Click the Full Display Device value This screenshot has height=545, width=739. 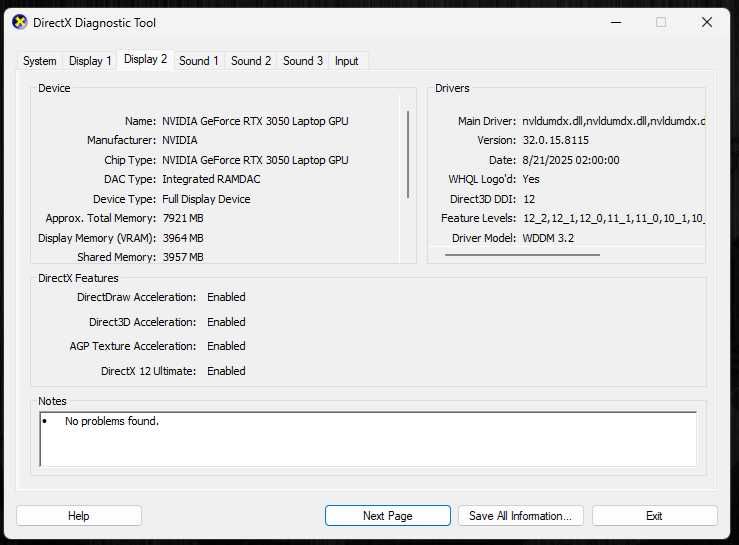(206, 199)
